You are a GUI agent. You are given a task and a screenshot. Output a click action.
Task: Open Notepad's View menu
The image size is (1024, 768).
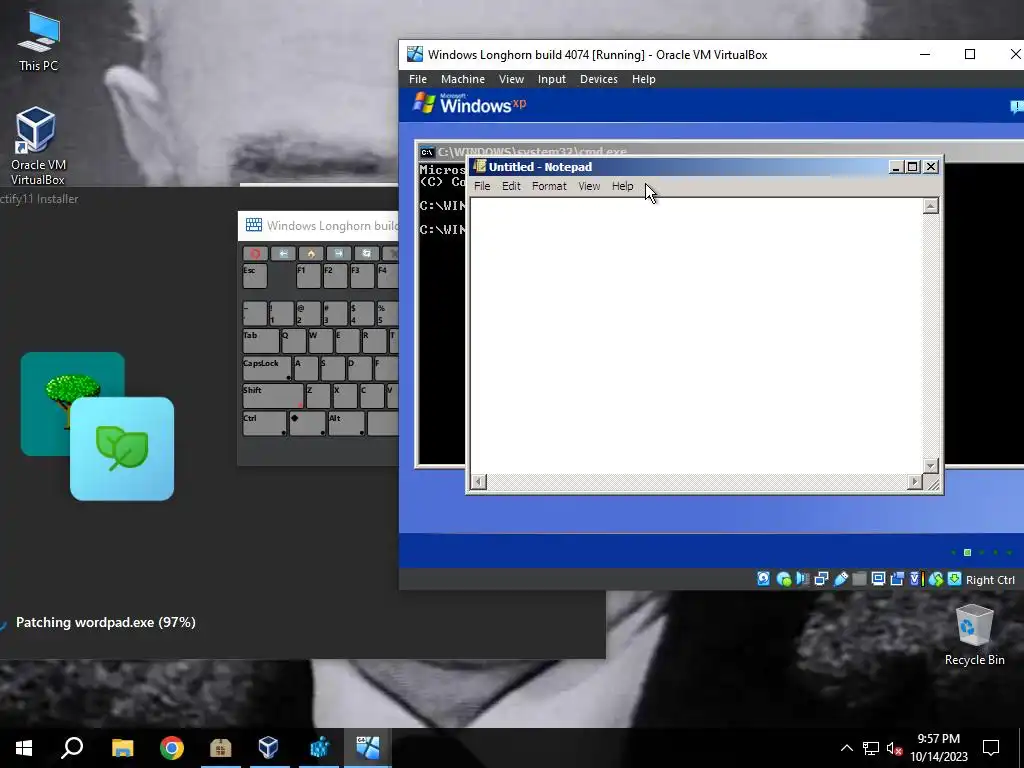click(x=589, y=186)
